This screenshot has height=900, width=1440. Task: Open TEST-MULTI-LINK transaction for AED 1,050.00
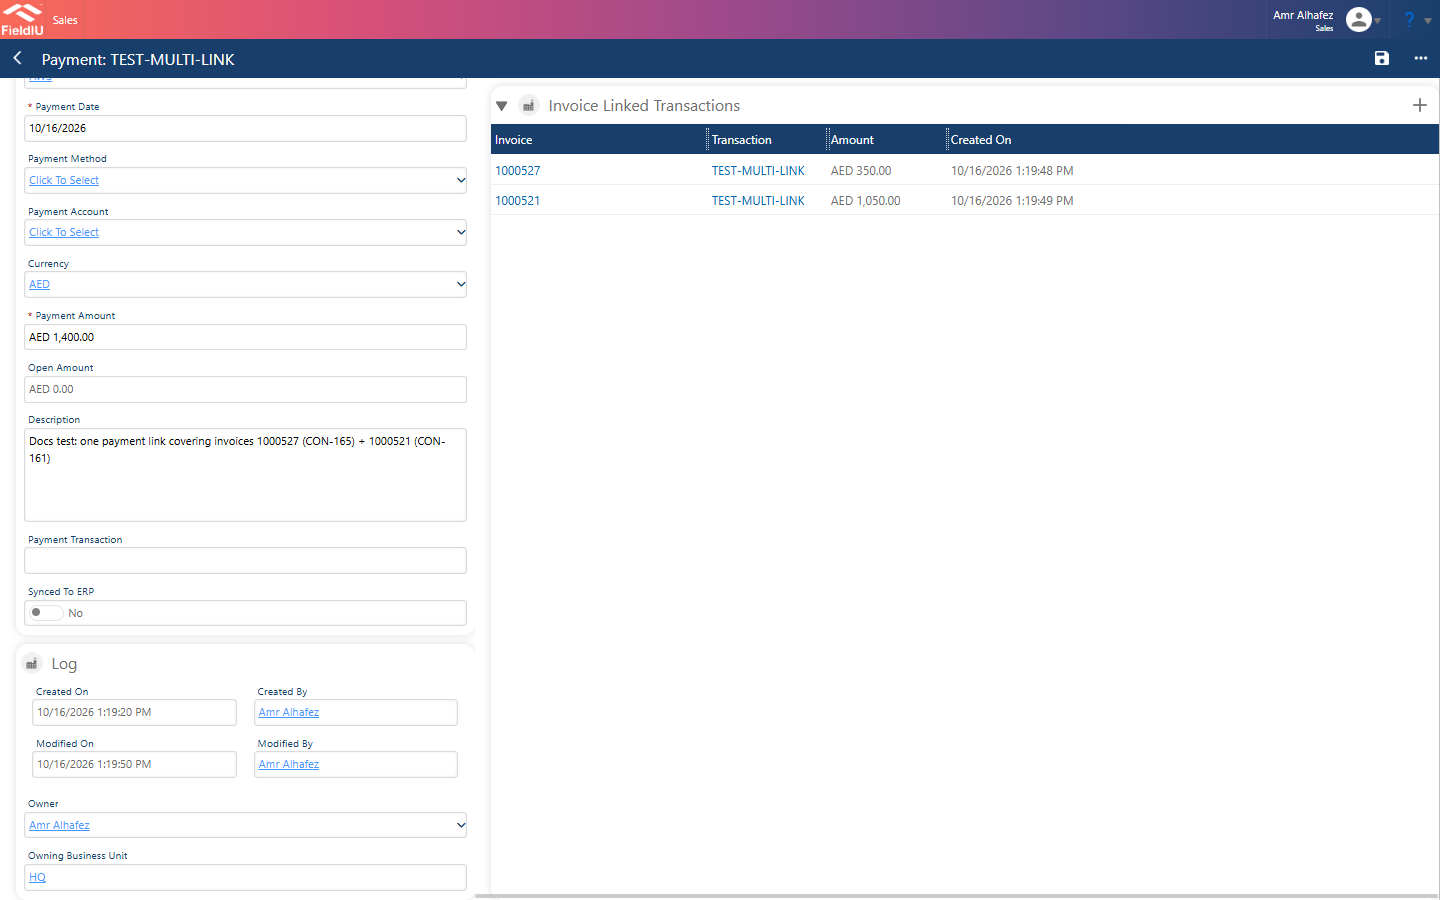758,201
